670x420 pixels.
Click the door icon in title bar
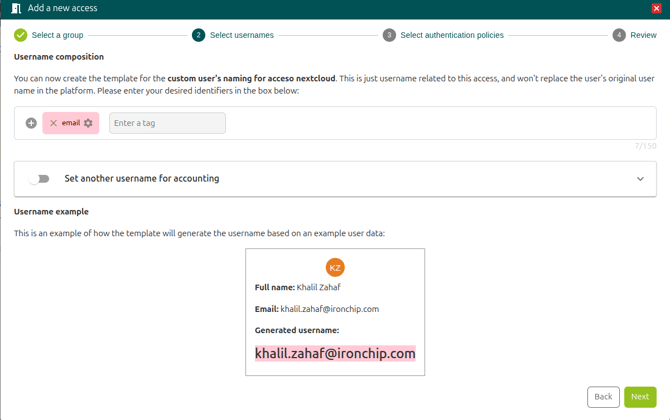tap(15, 8)
